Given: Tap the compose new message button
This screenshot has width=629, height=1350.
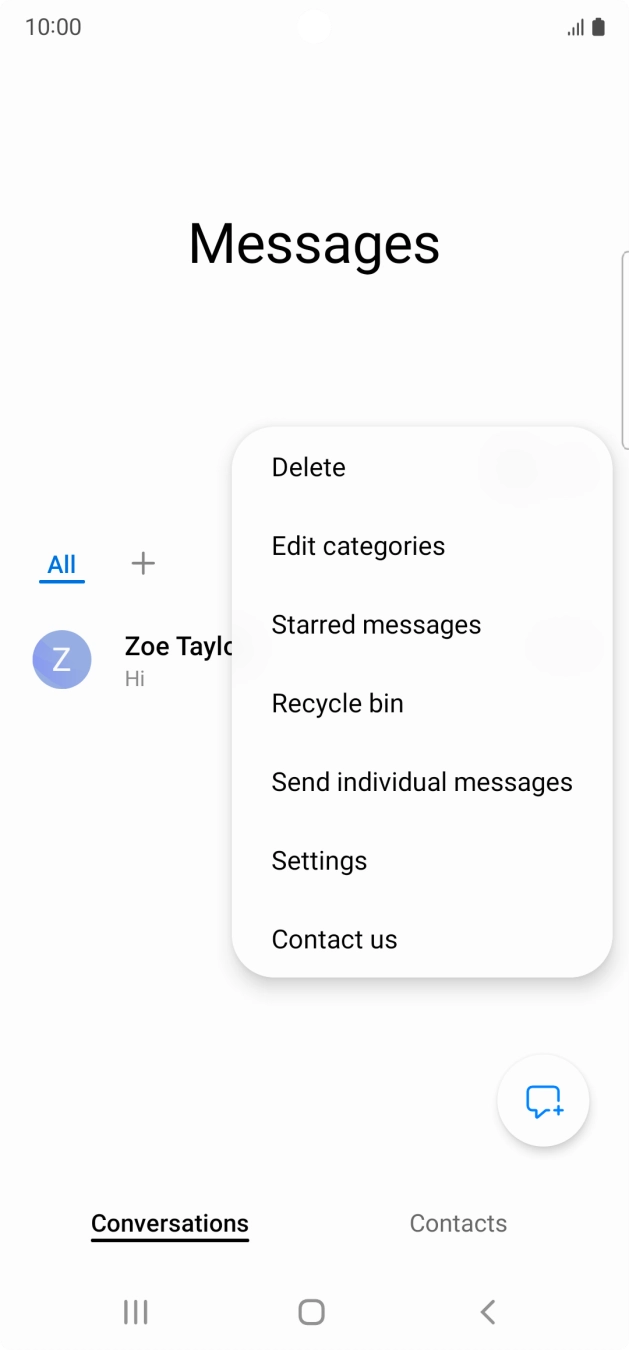Looking at the screenshot, I should coord(543,1101).
